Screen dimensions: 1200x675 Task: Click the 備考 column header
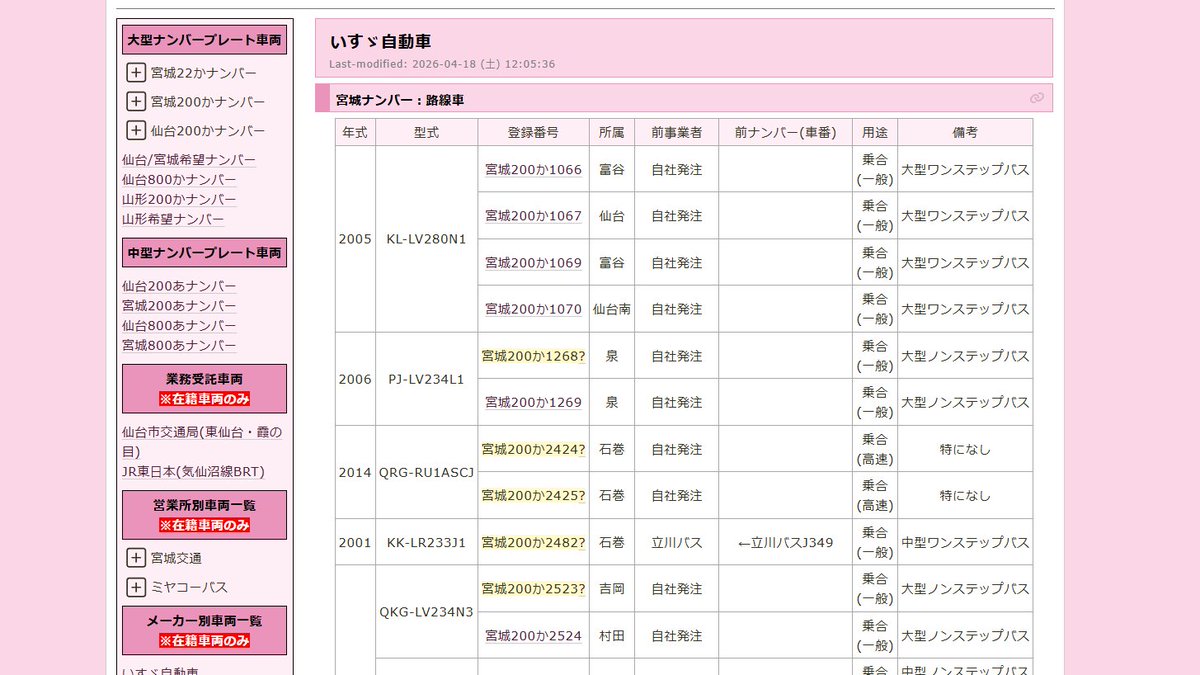pos(965,132)
